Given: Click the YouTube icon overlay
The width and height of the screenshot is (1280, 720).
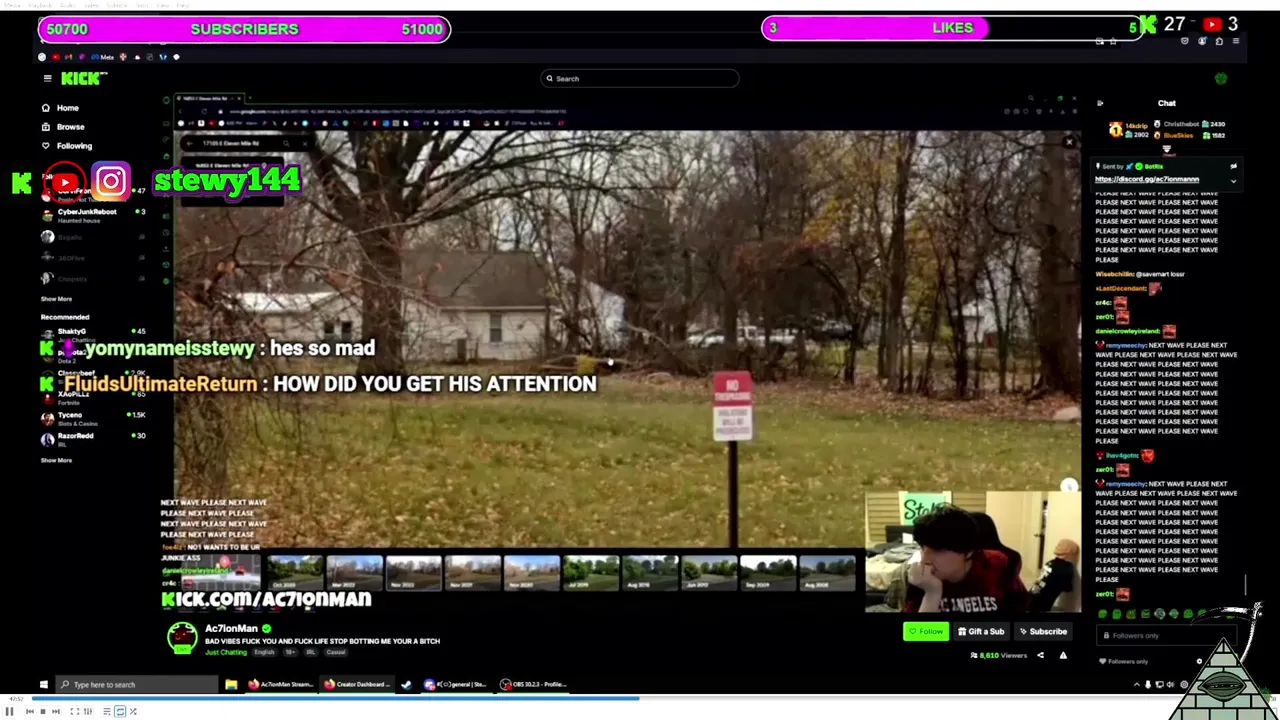Looking at the screenshot, I should tap(64, 182).
